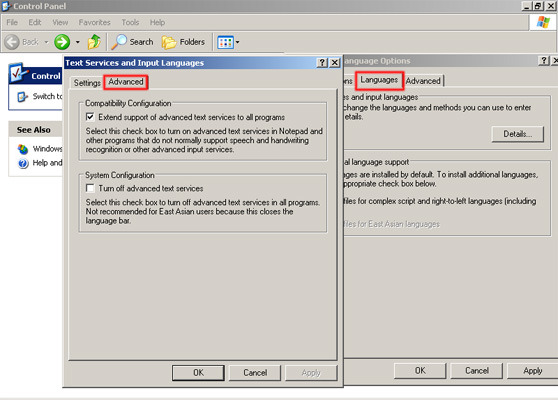Image resolution: width=558 pixels, height=400 pixels.
Task: Minimize the Control Panel window
Action: pyautogui.click(x=527, y=6)
